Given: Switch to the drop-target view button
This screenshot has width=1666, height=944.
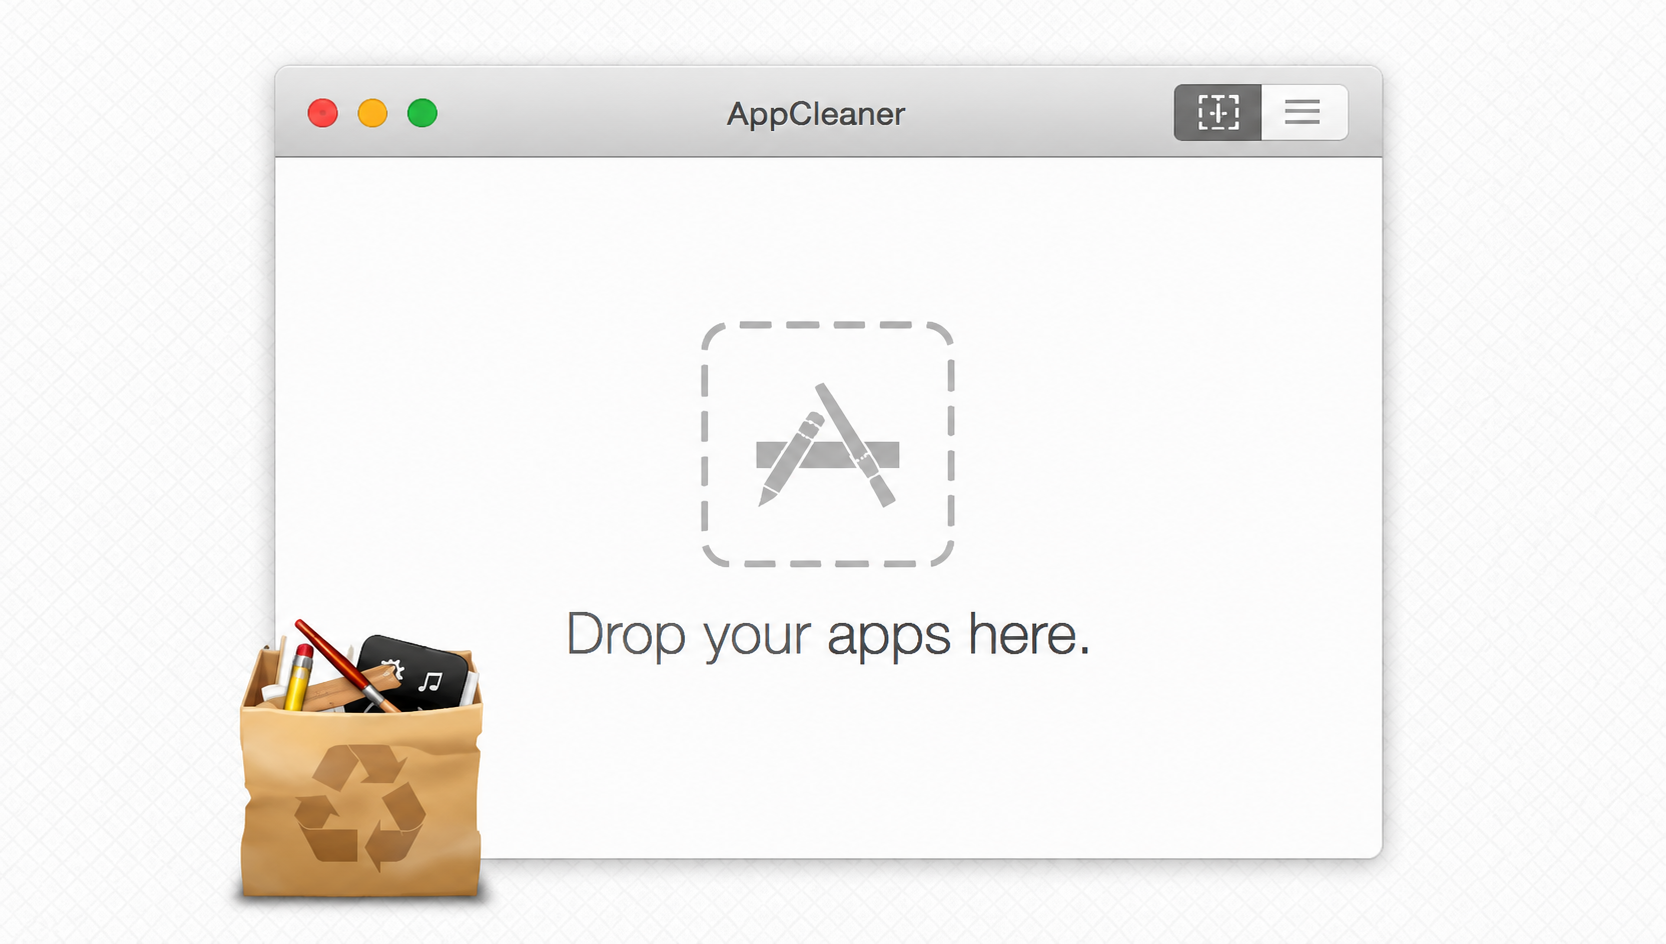Looking at the screenshot, I should [1217, 112].
